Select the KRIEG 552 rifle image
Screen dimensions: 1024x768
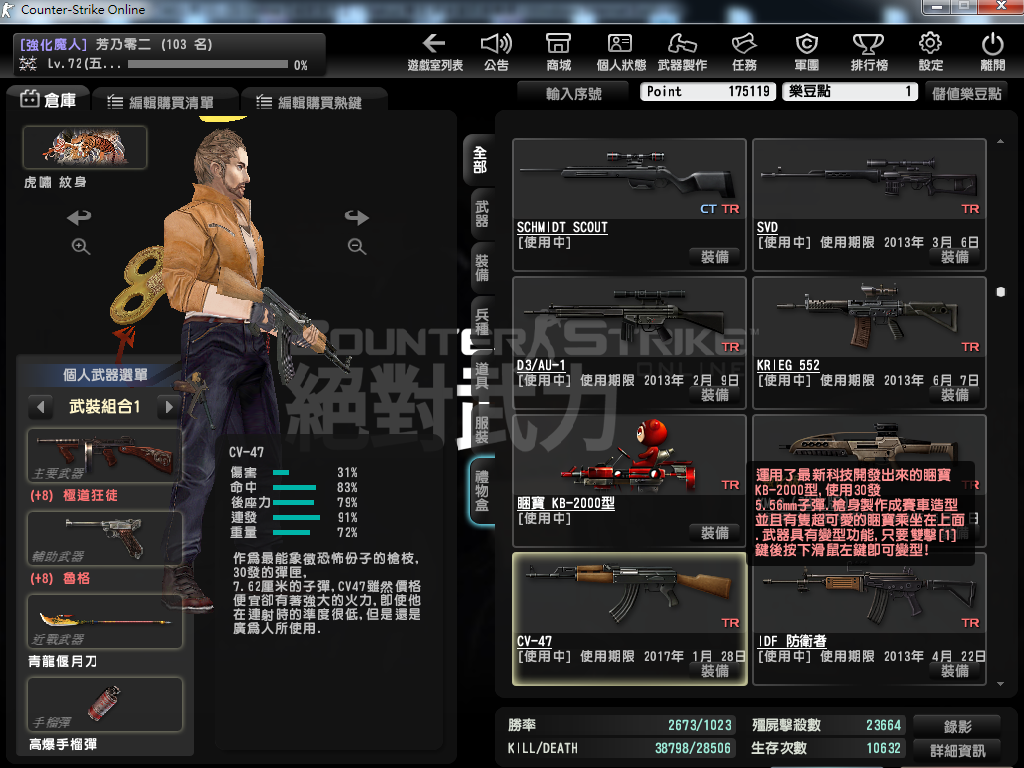869,317
